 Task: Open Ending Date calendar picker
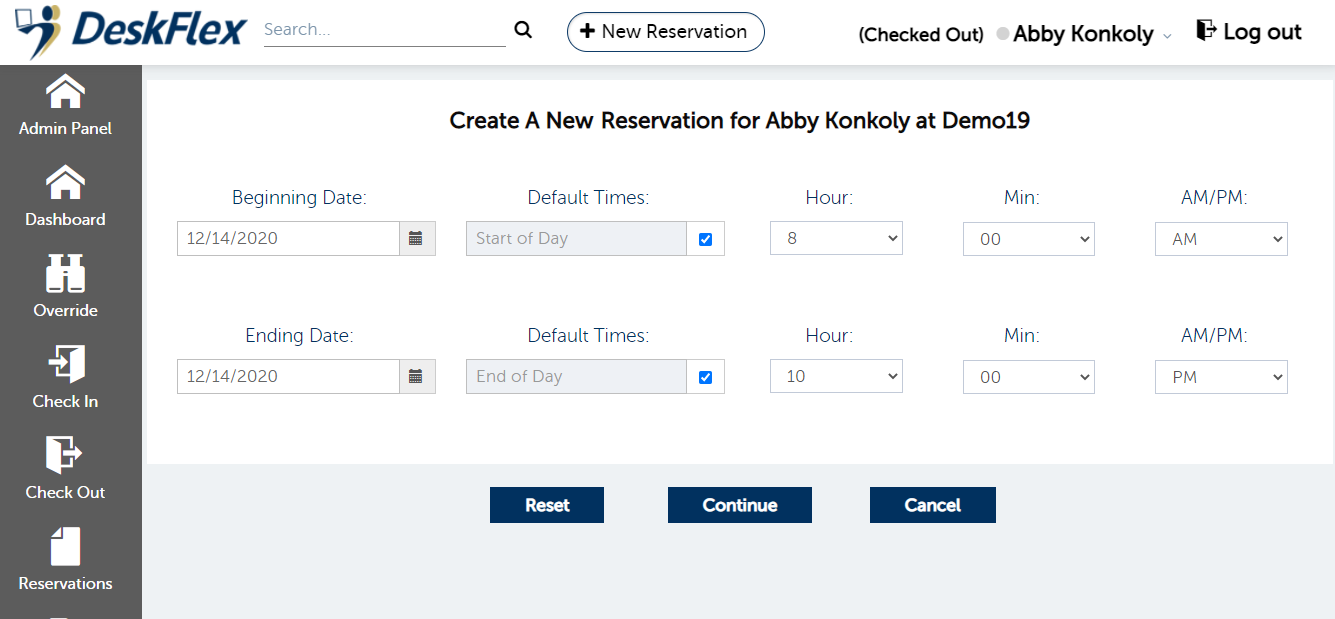click(x=417, y=376)
